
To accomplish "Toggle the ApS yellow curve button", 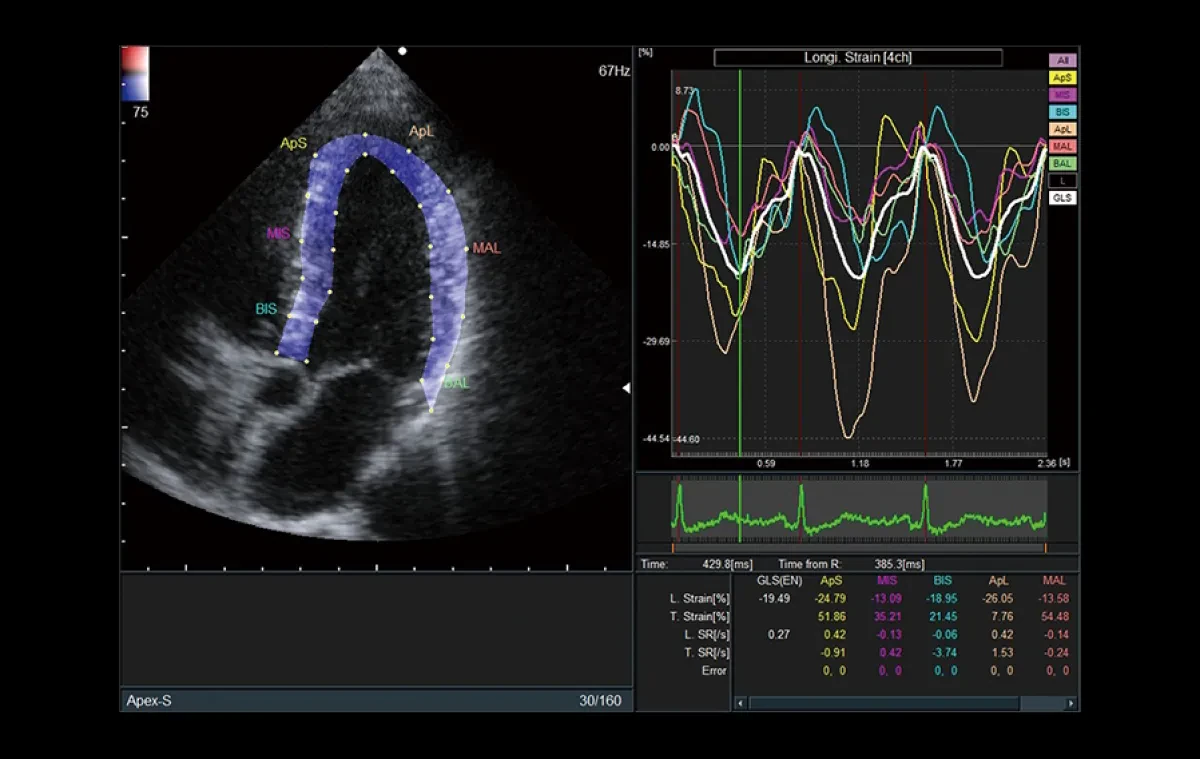I will point(1062,77).
